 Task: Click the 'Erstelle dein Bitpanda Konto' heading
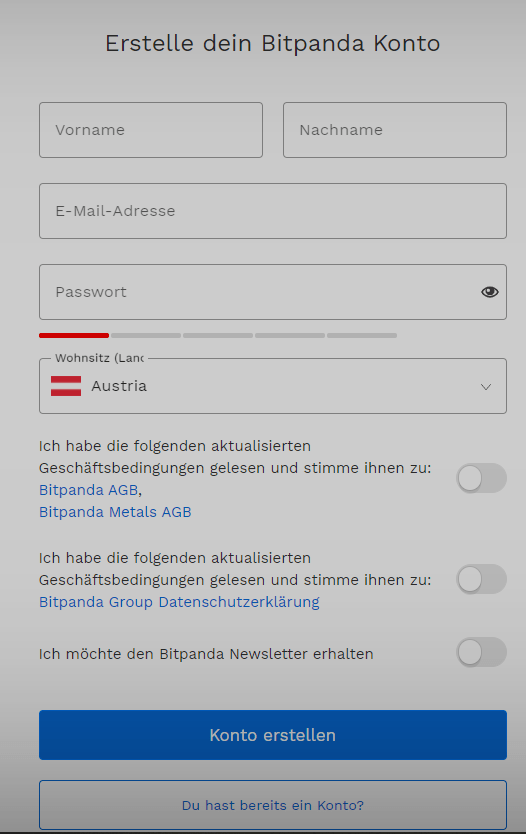tap(272, 43)
